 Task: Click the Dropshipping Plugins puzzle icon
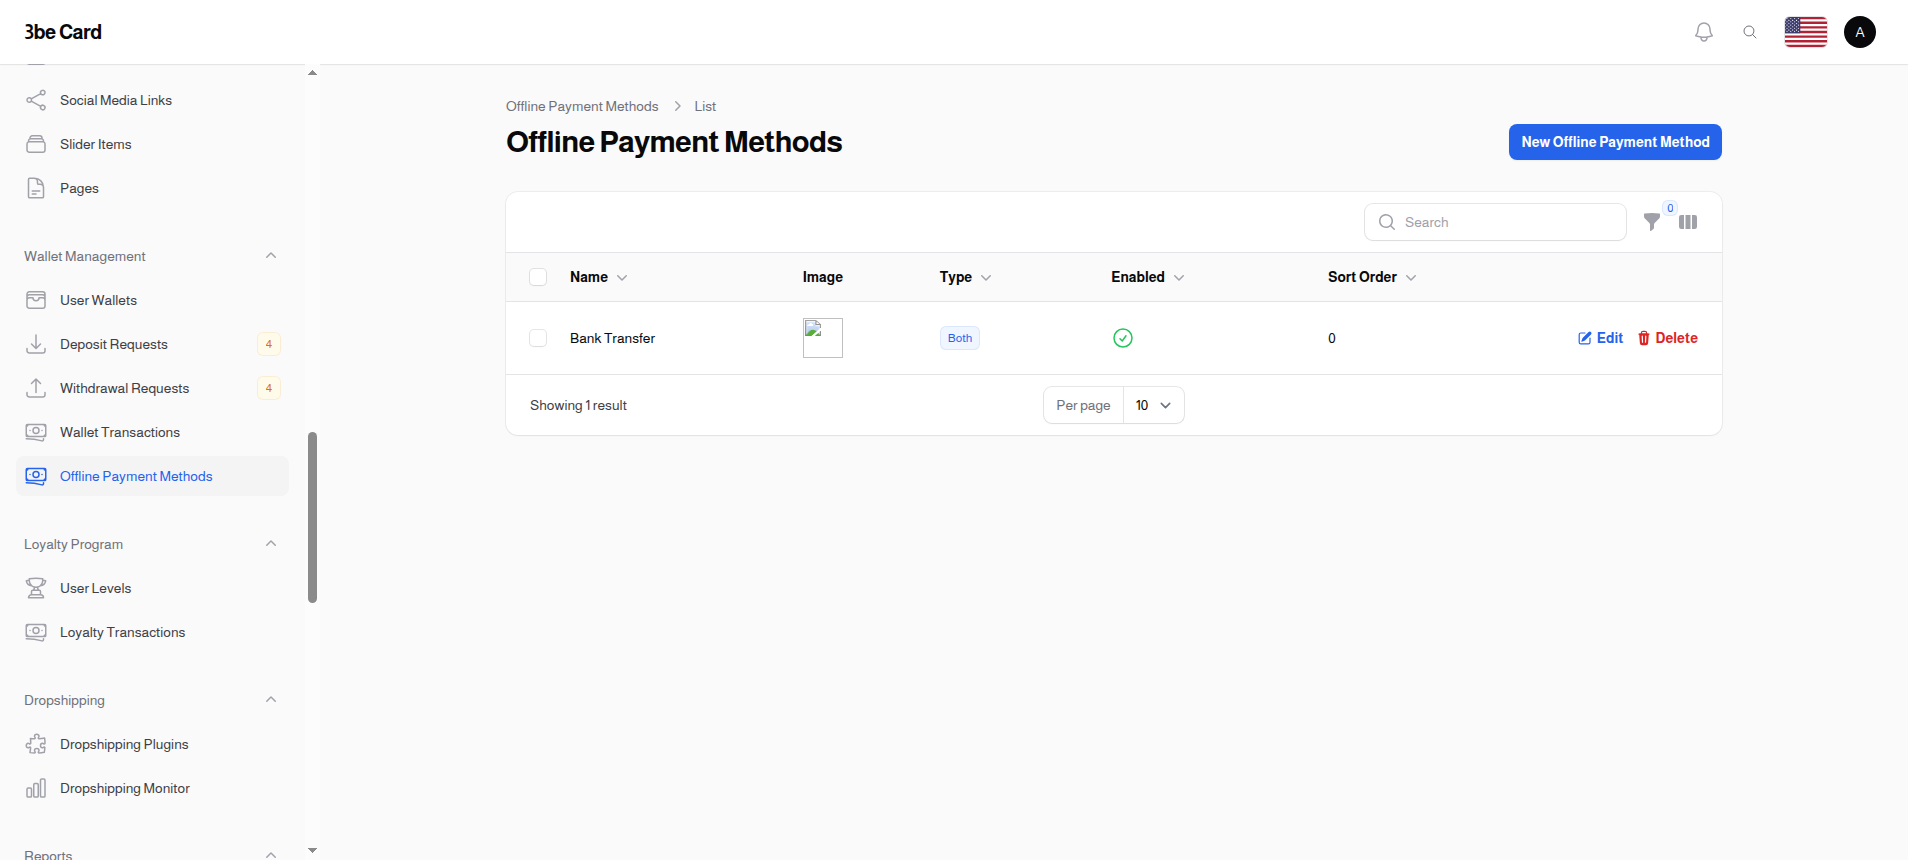[36, 744]
